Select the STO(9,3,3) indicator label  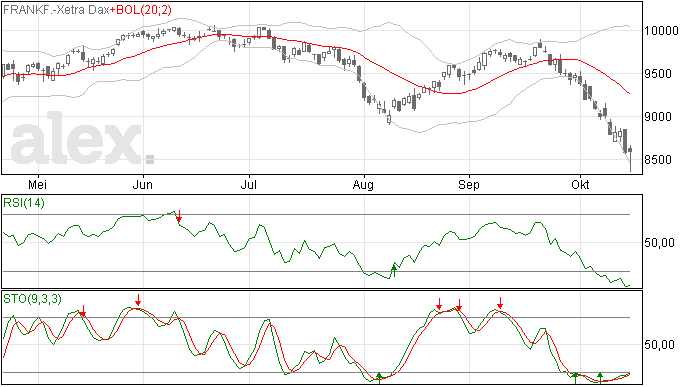coord(32,299)
